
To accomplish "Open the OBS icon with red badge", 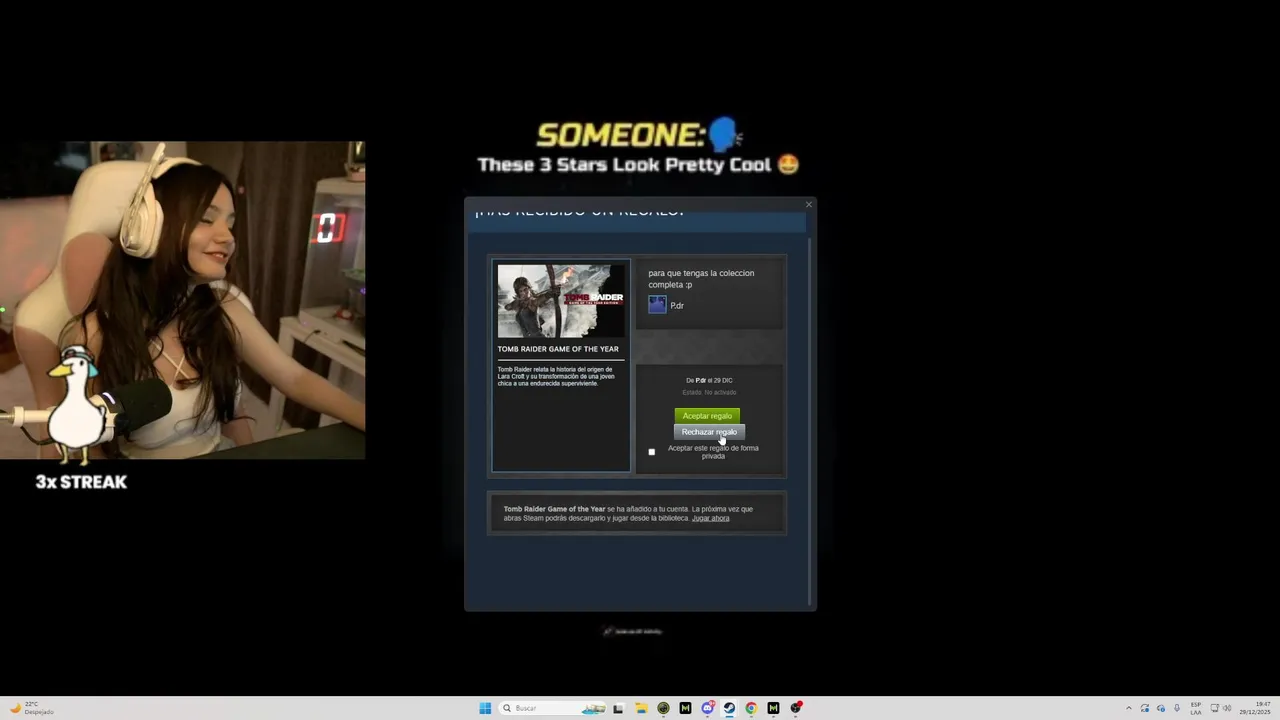I will (x=796, y=708).
